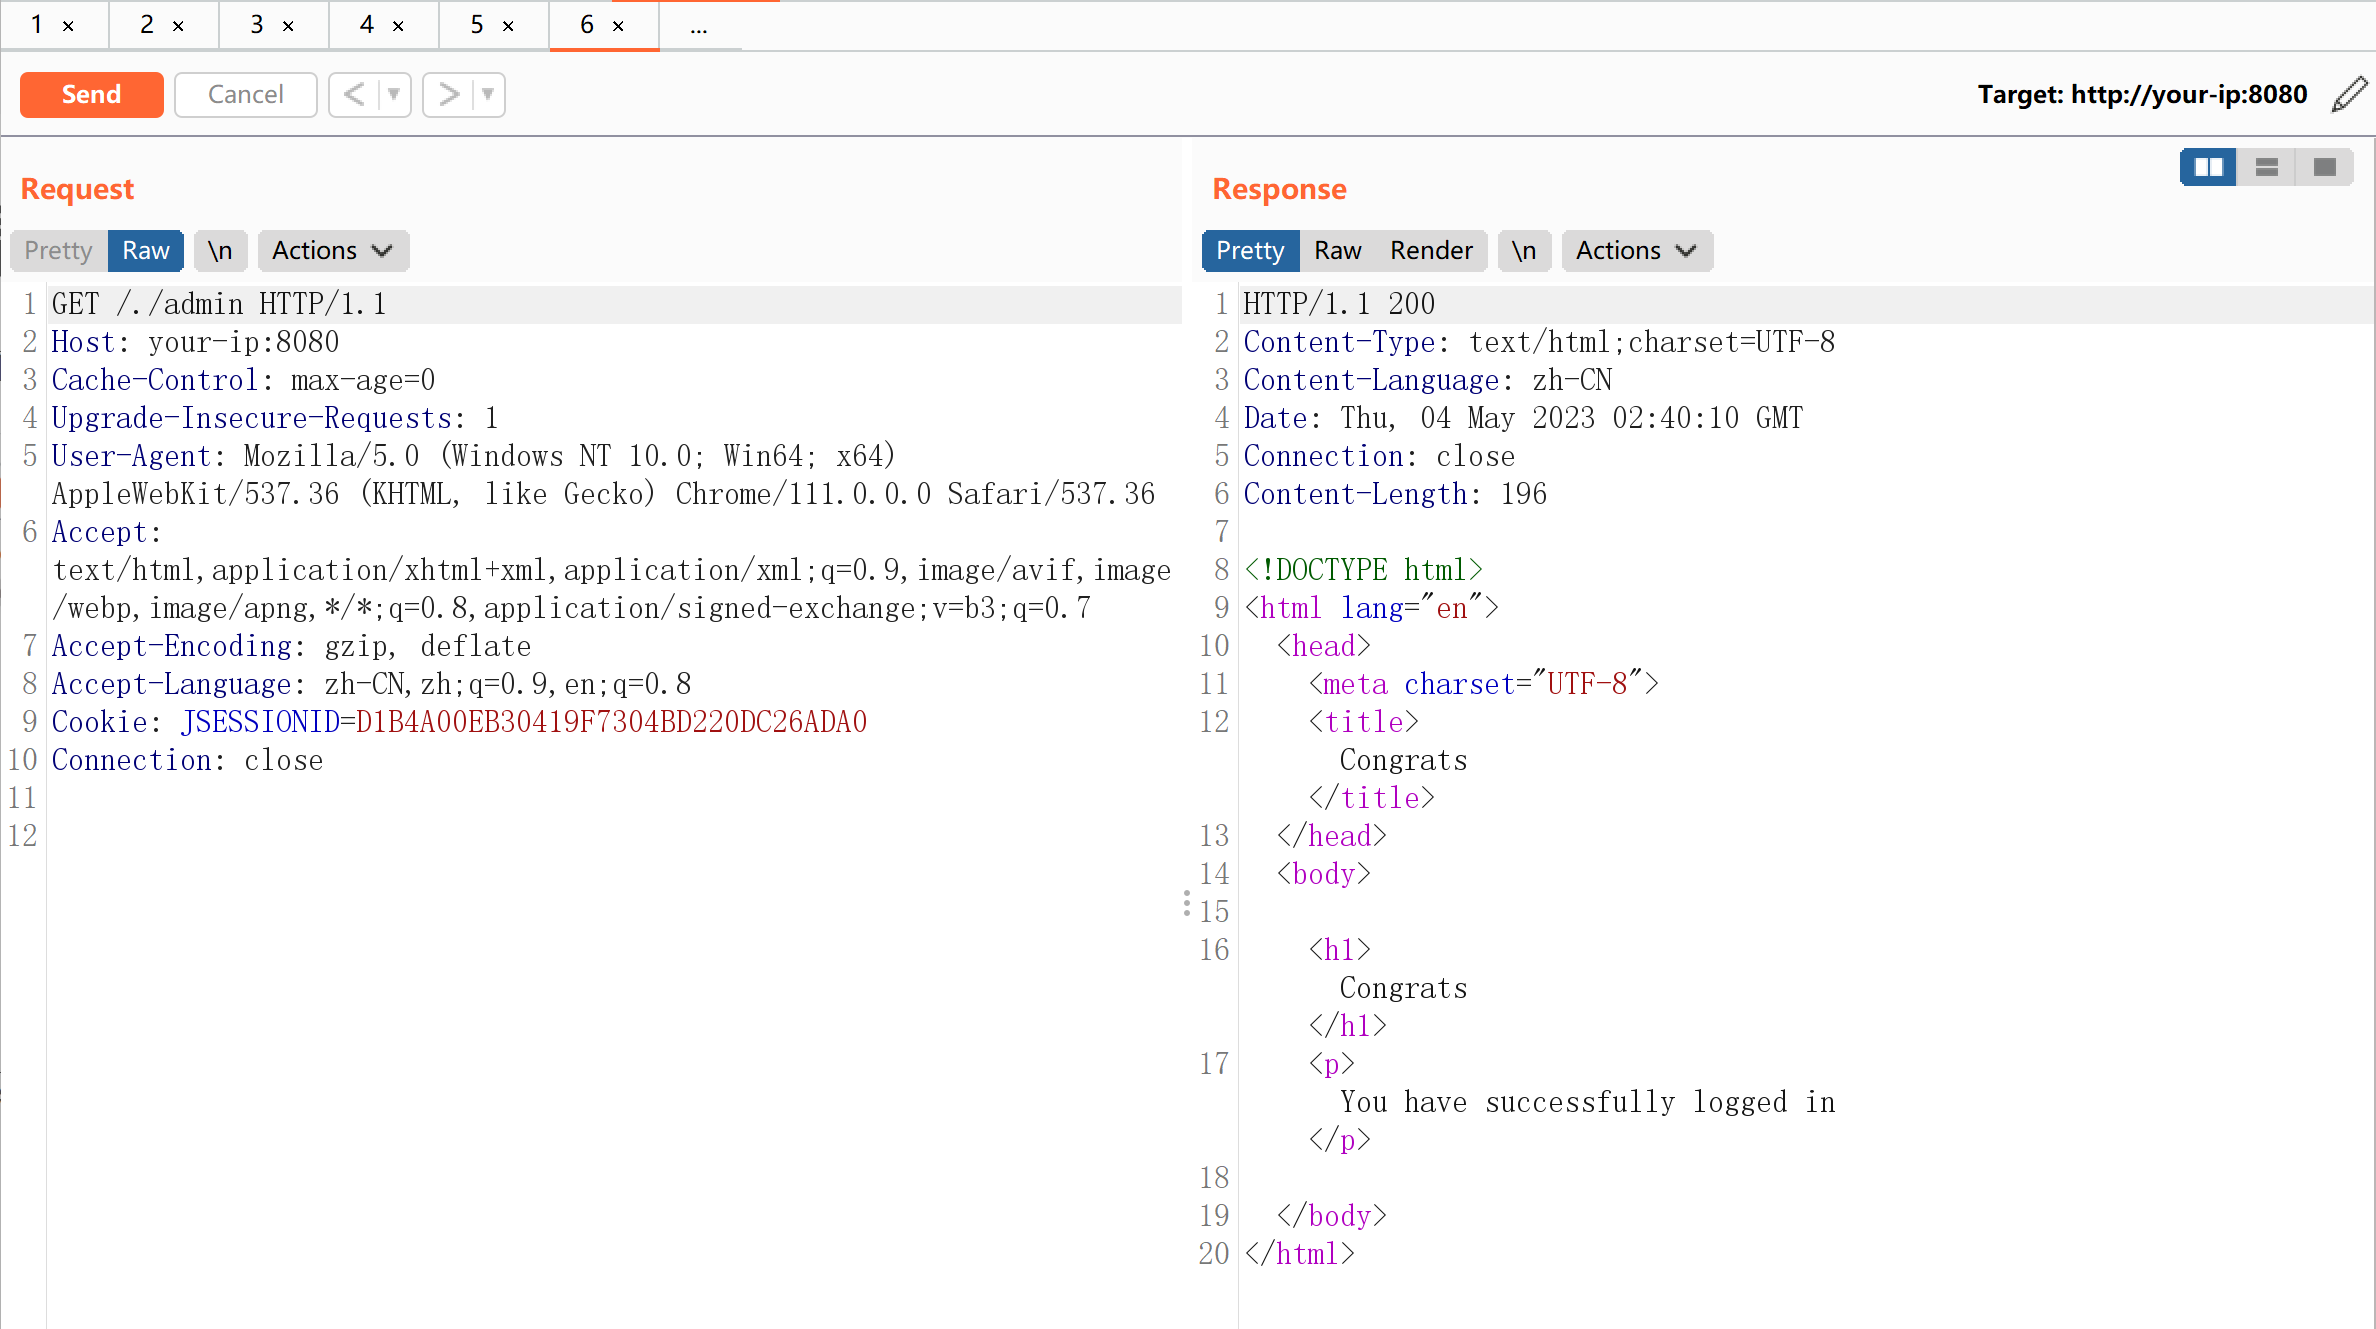This screenshot has width=2376, height=1329.
Task: Click the Cancel button
Action: (x=245, y=95)
